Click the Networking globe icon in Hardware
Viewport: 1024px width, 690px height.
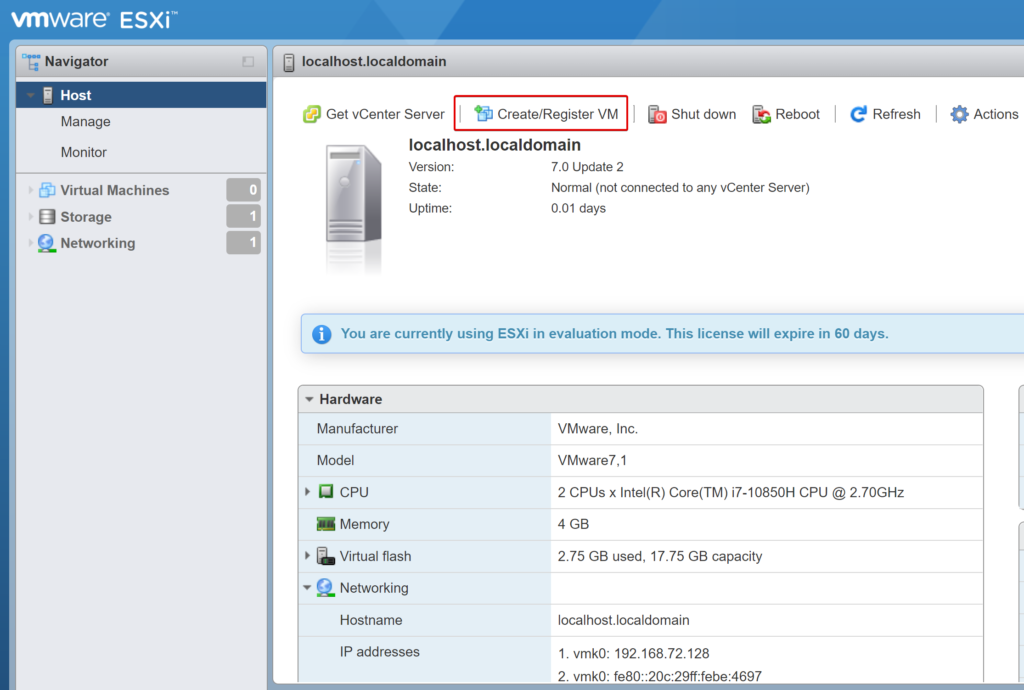[325, 588]
